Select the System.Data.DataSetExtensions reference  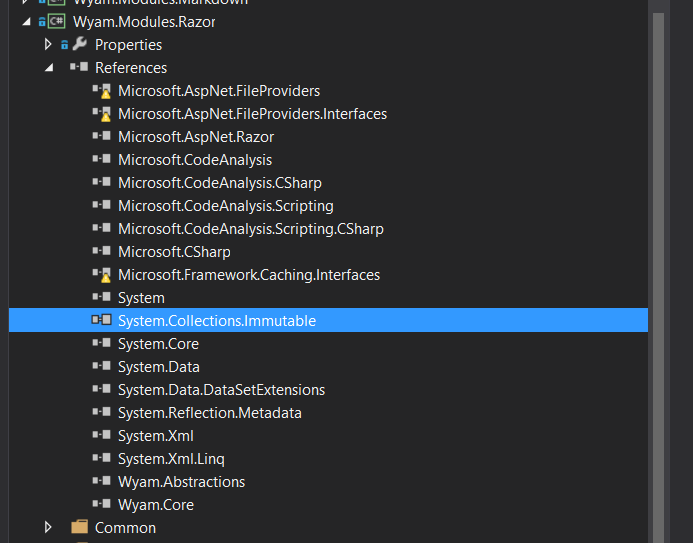point(221,389)
